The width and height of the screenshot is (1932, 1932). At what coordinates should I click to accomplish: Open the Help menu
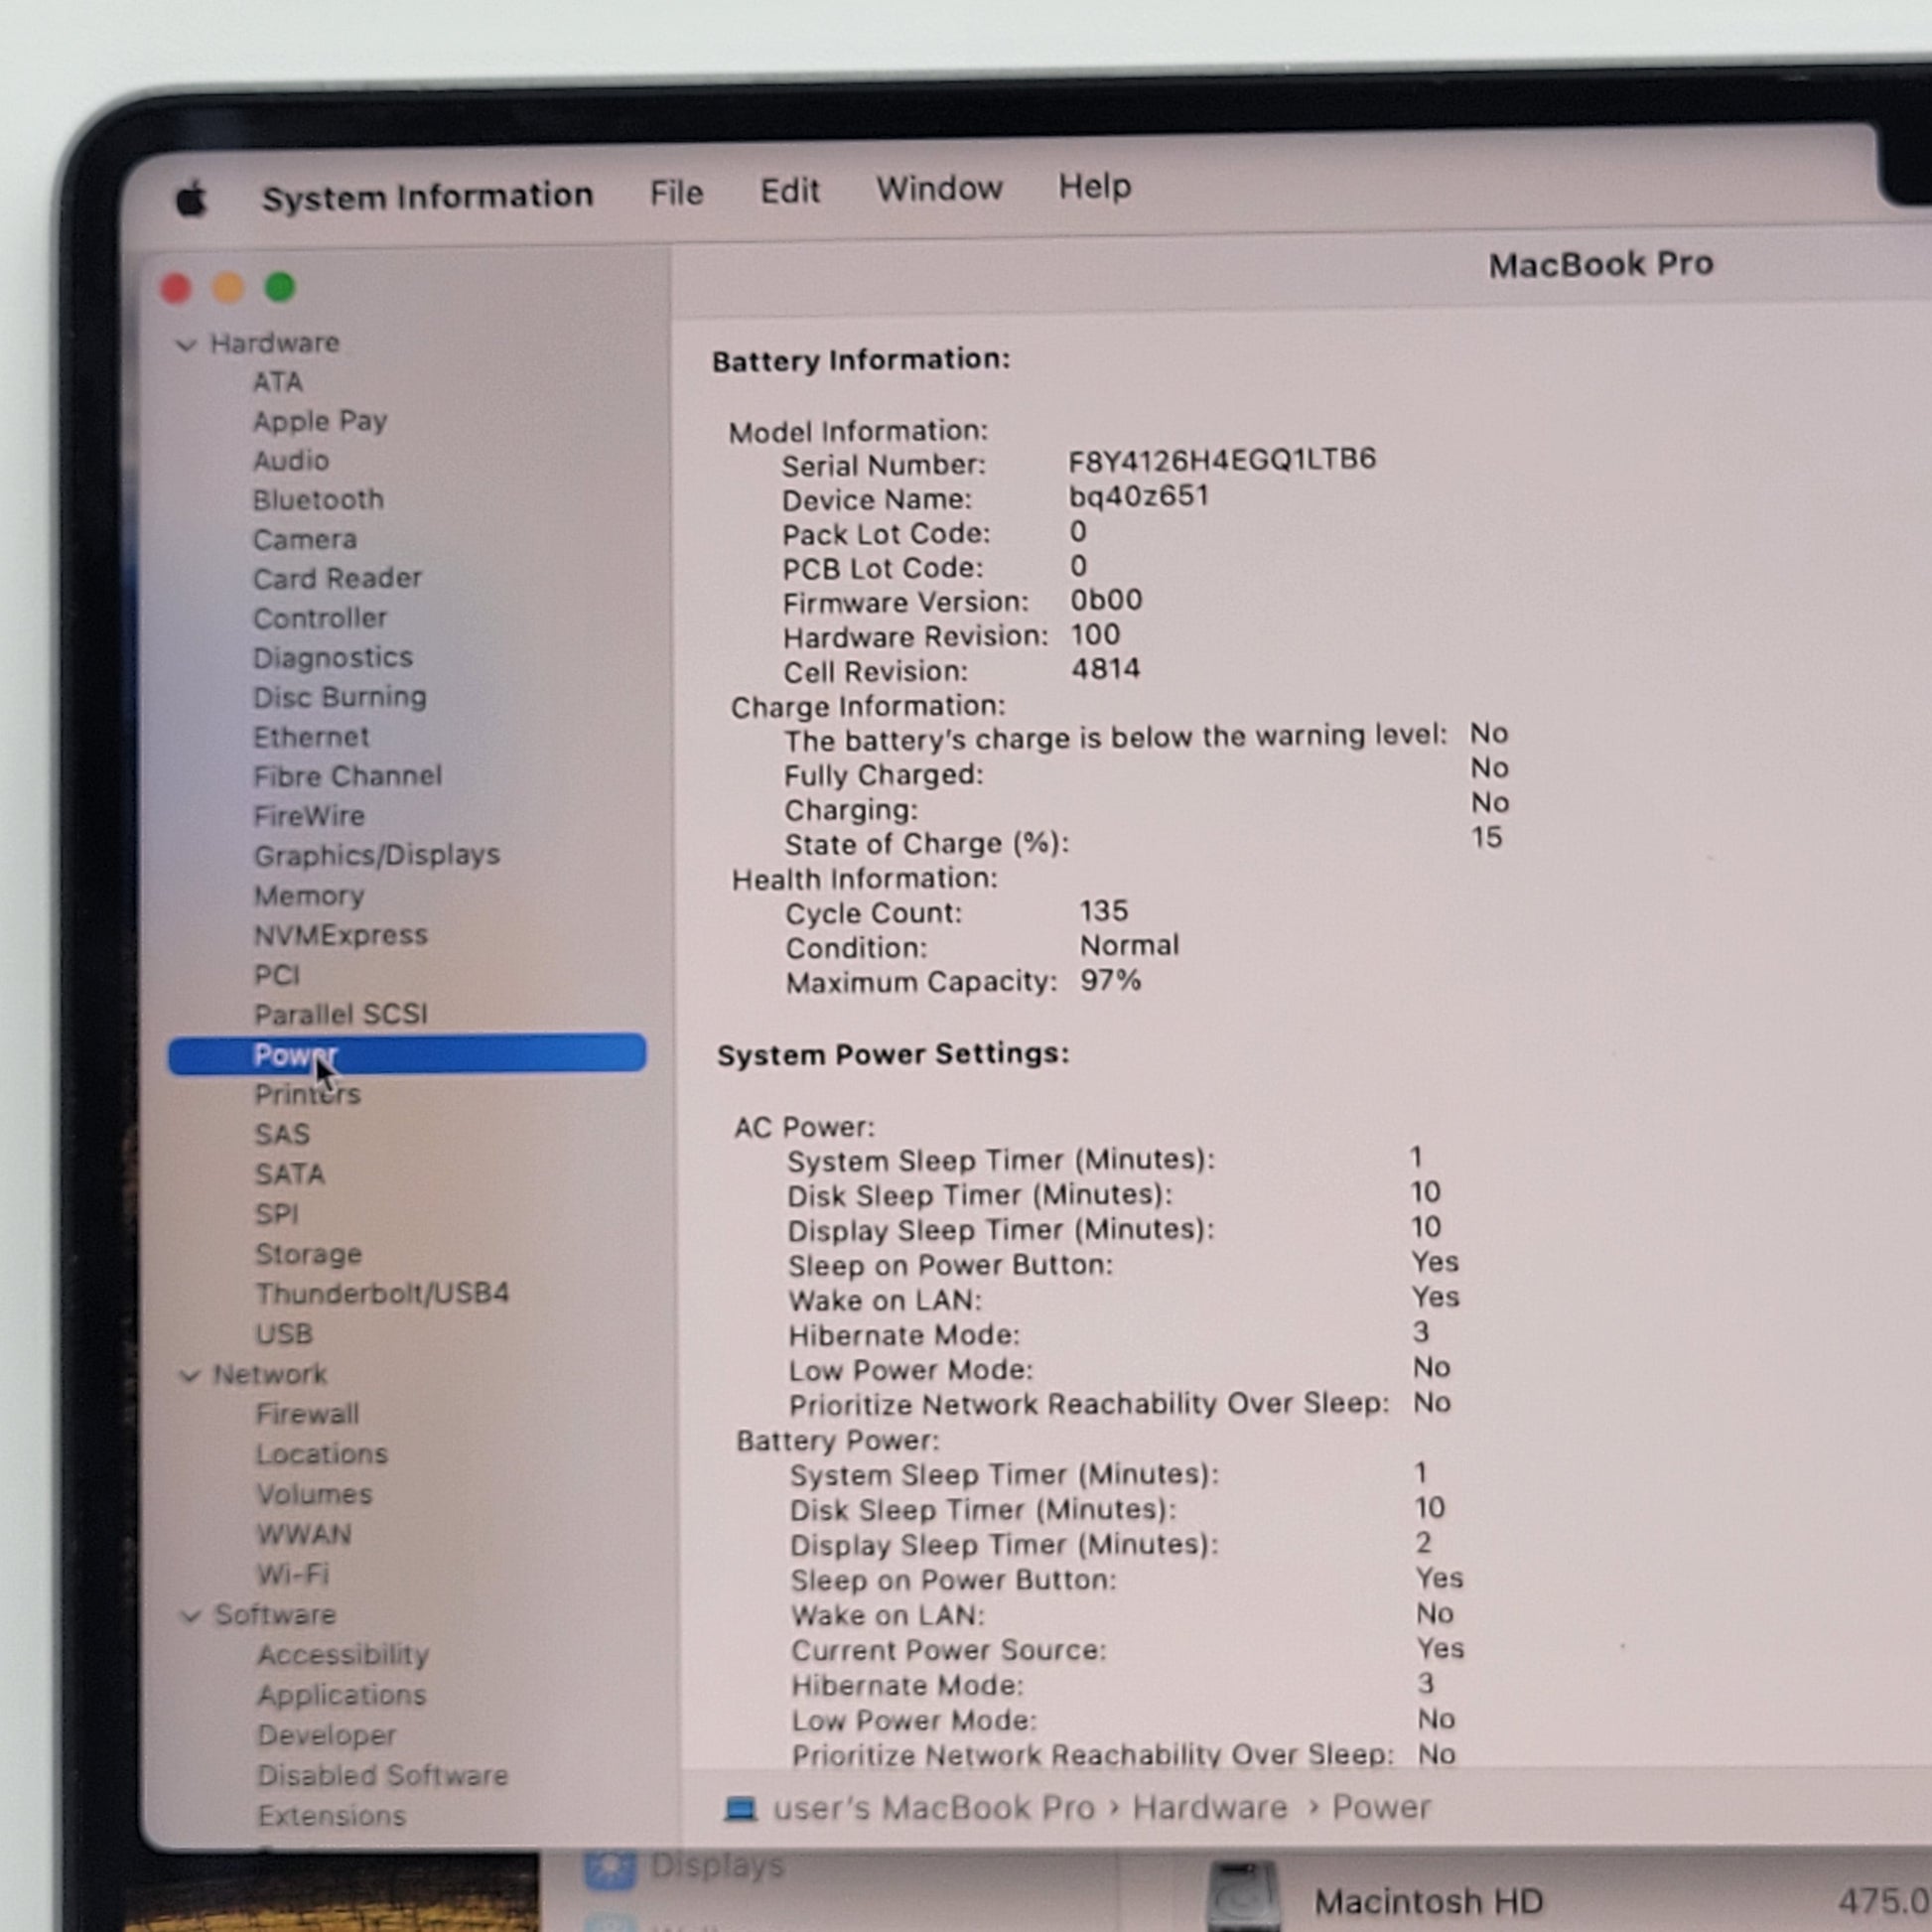(1094, 186)
